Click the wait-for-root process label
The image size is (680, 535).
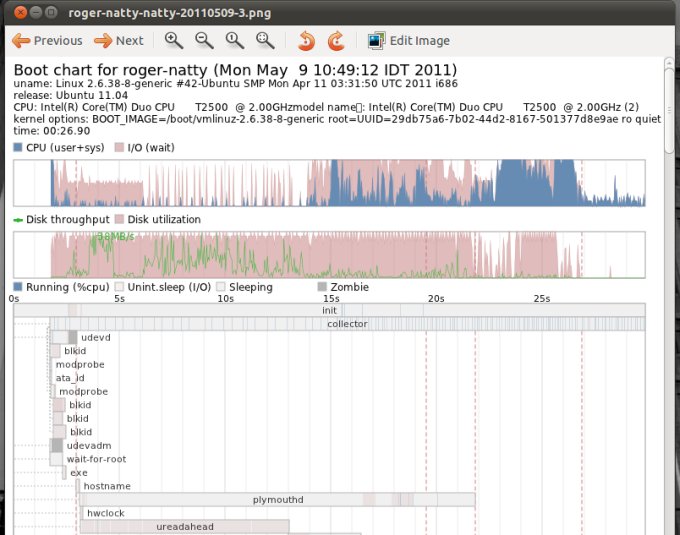pyautogui.click(x=96, y=459)
